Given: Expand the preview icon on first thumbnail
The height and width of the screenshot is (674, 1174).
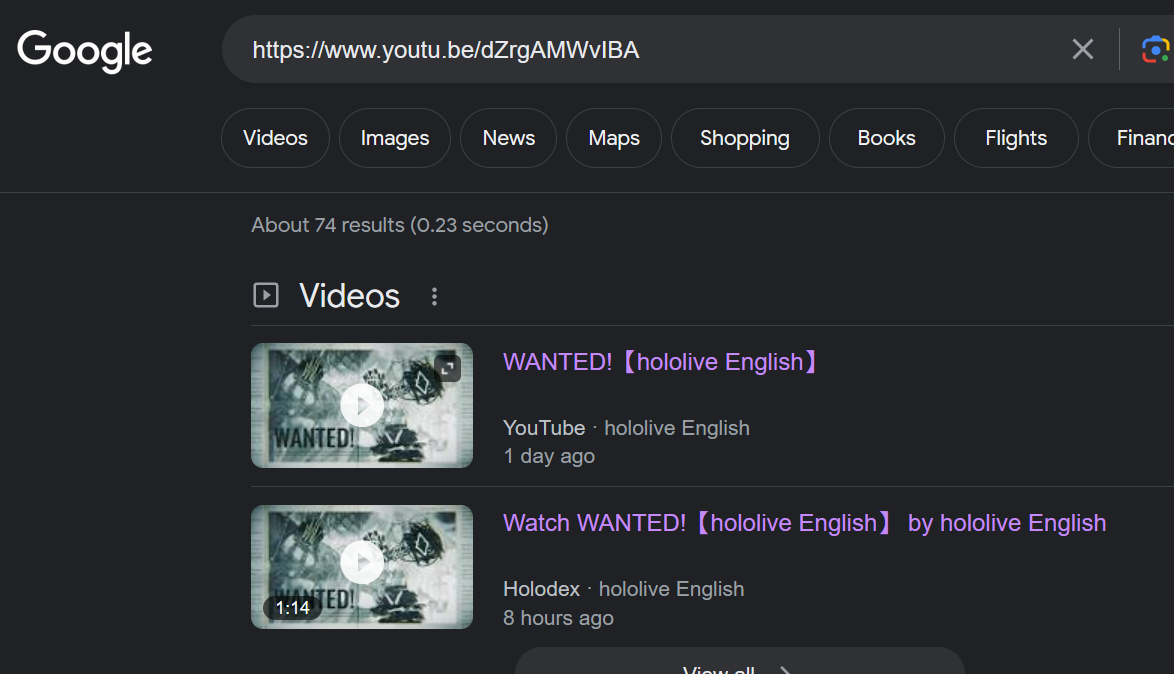Looking at the screenshot, I should point(448,368).
